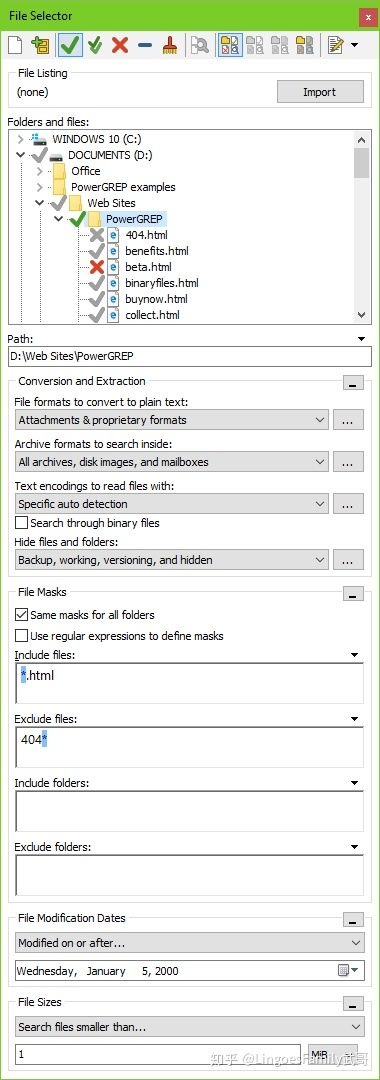Uncheck Same masks for all folders
Screen dimensions: 380x1080
click(22, 614)
